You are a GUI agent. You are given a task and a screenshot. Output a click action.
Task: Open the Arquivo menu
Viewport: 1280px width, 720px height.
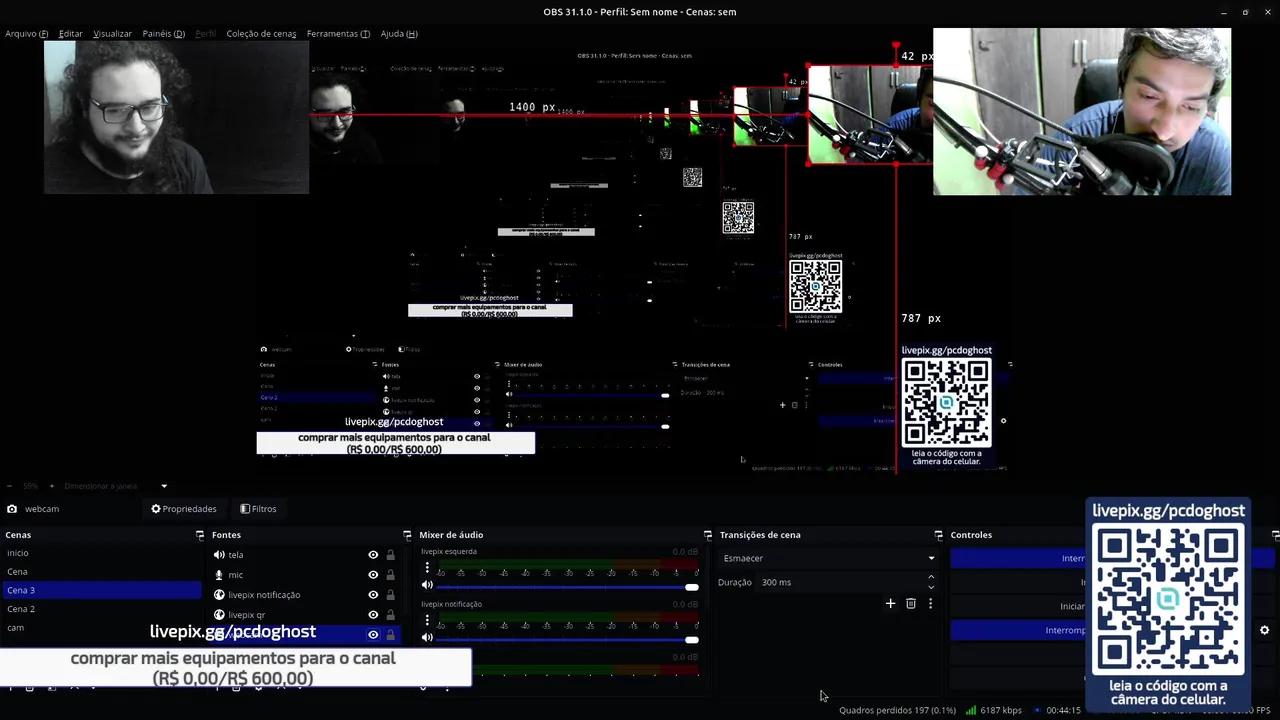pos(27,33)
